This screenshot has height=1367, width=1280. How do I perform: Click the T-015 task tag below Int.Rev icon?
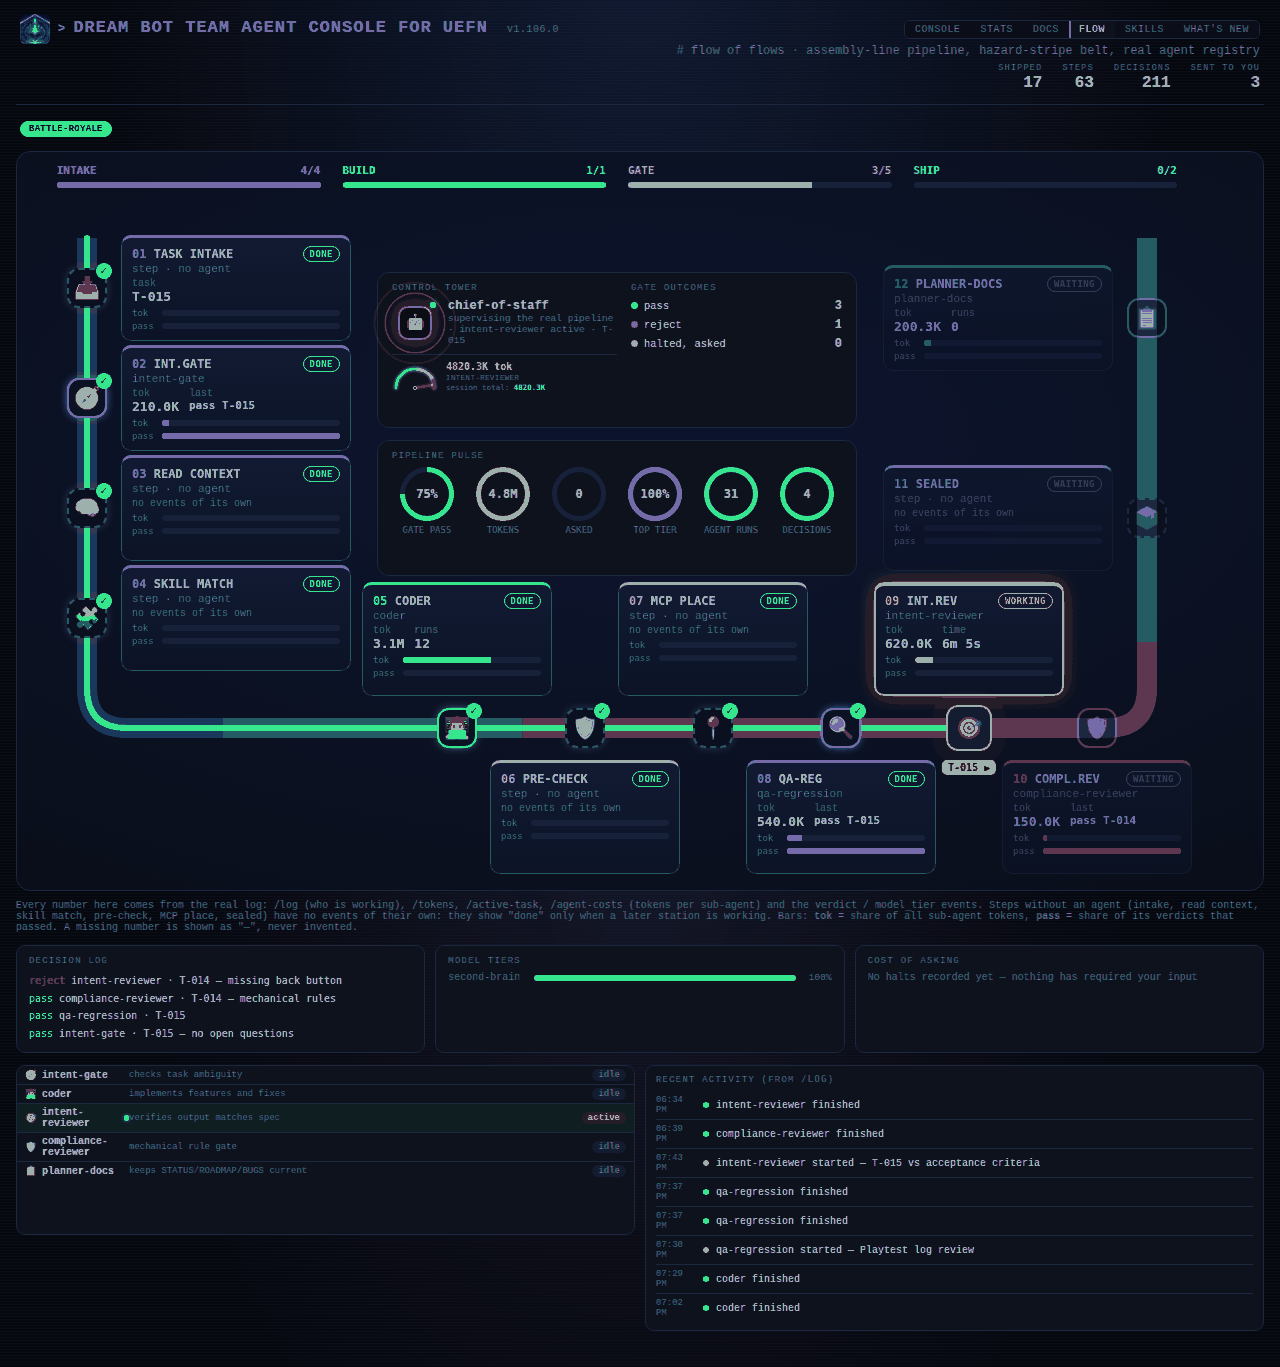tap(969, 768)
